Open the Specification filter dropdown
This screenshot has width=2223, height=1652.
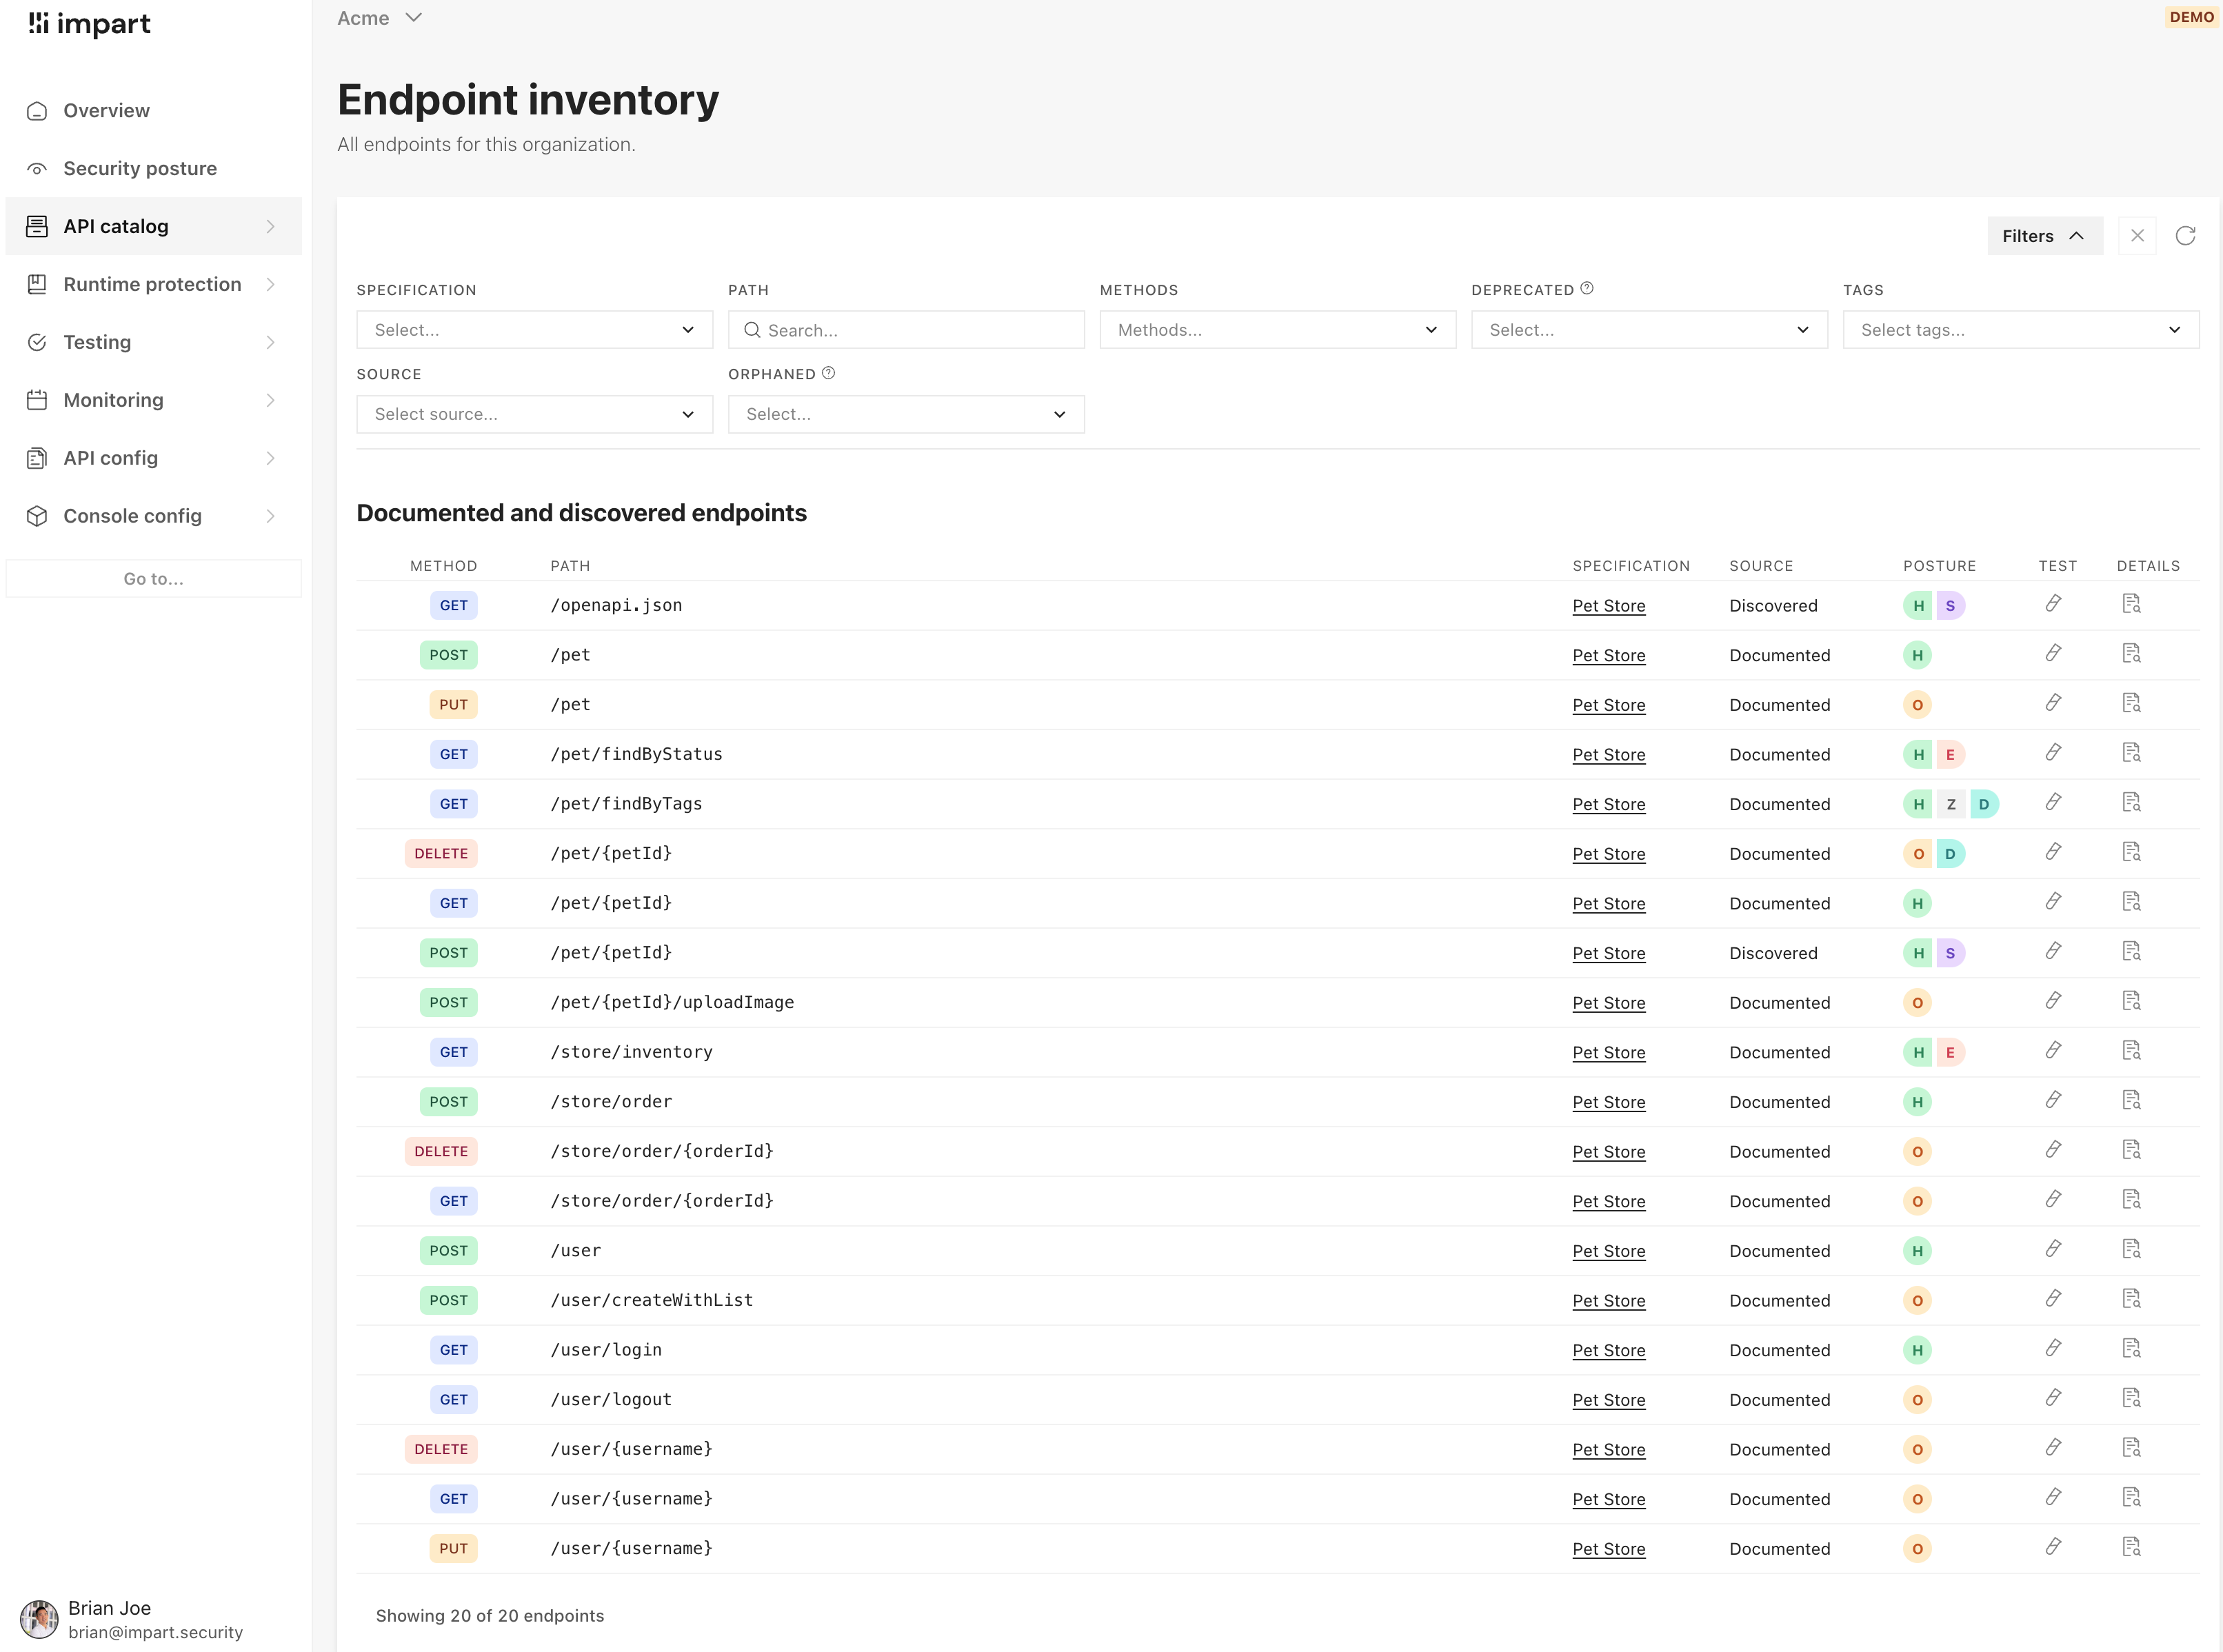pos(533,329)
